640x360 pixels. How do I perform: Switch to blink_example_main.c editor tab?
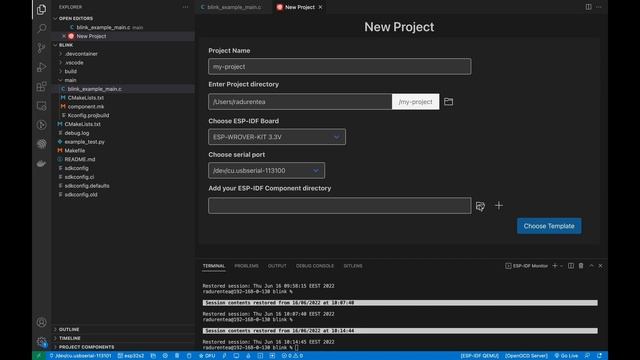click(x=234, y=7)
